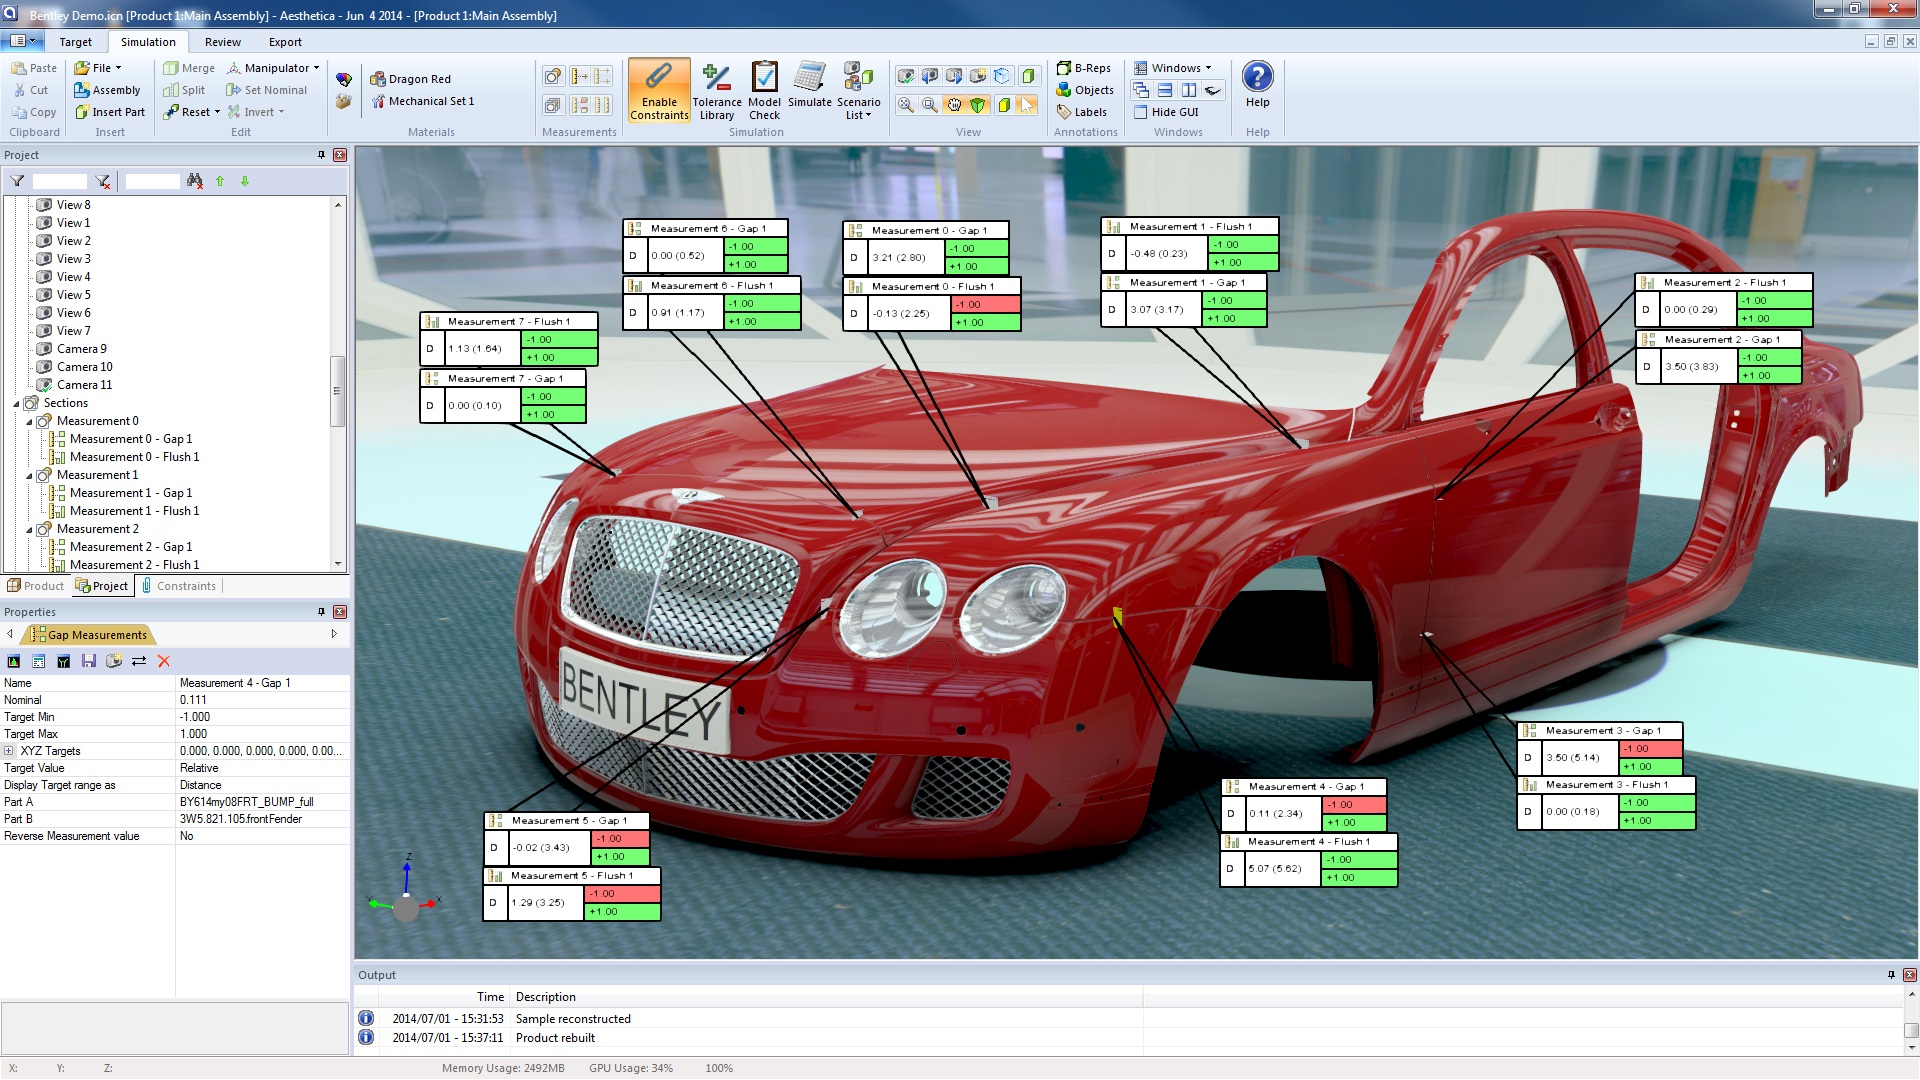
Task: Collapse the Measurement 1 tree node
Action: (29, 476)
